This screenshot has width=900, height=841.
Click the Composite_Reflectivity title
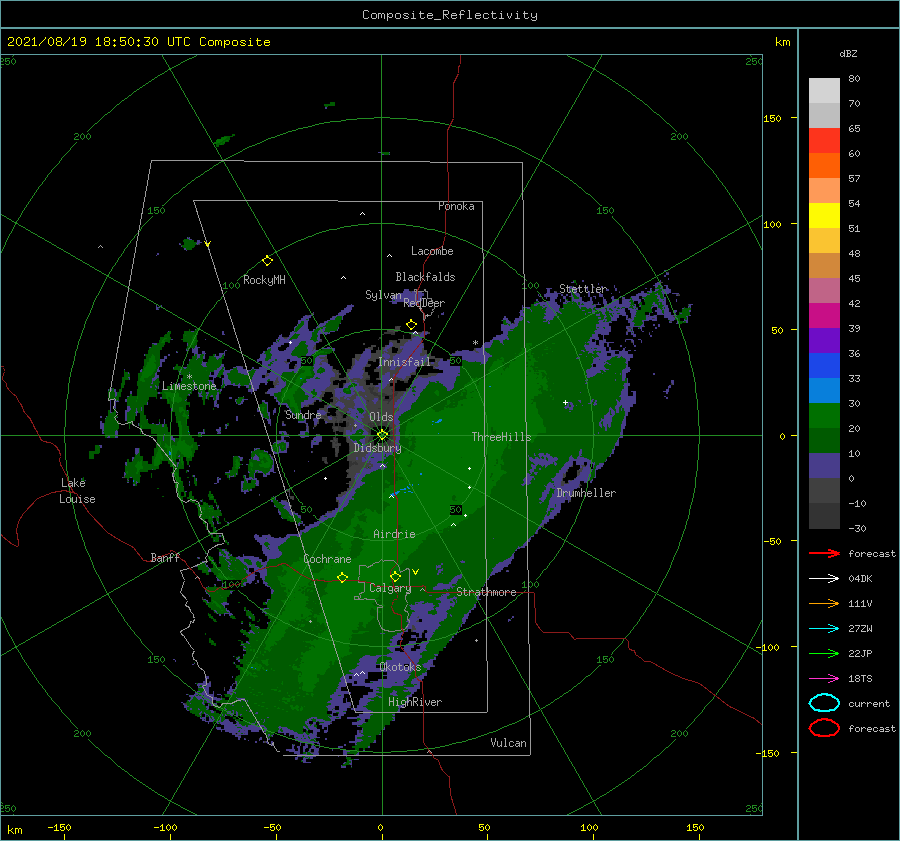[450, 15]
